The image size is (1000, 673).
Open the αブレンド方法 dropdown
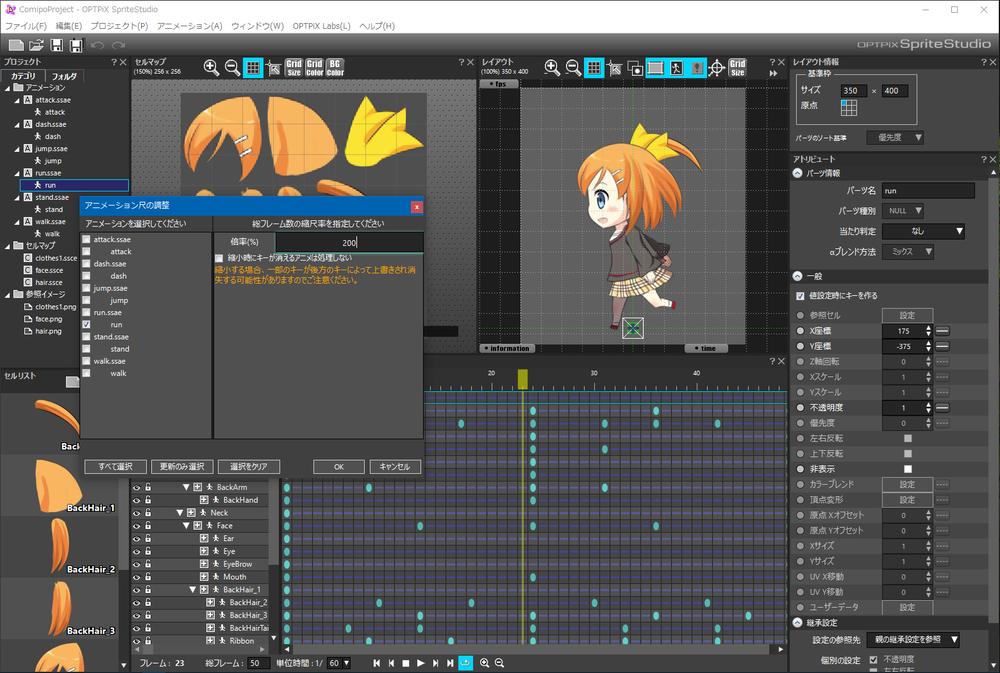pyautogui.click(x=909, y=252)
